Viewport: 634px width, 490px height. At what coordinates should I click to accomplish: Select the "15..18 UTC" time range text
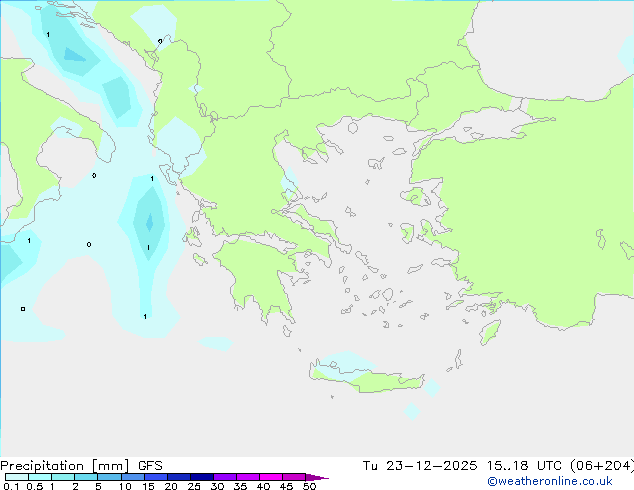click(524, 466)
